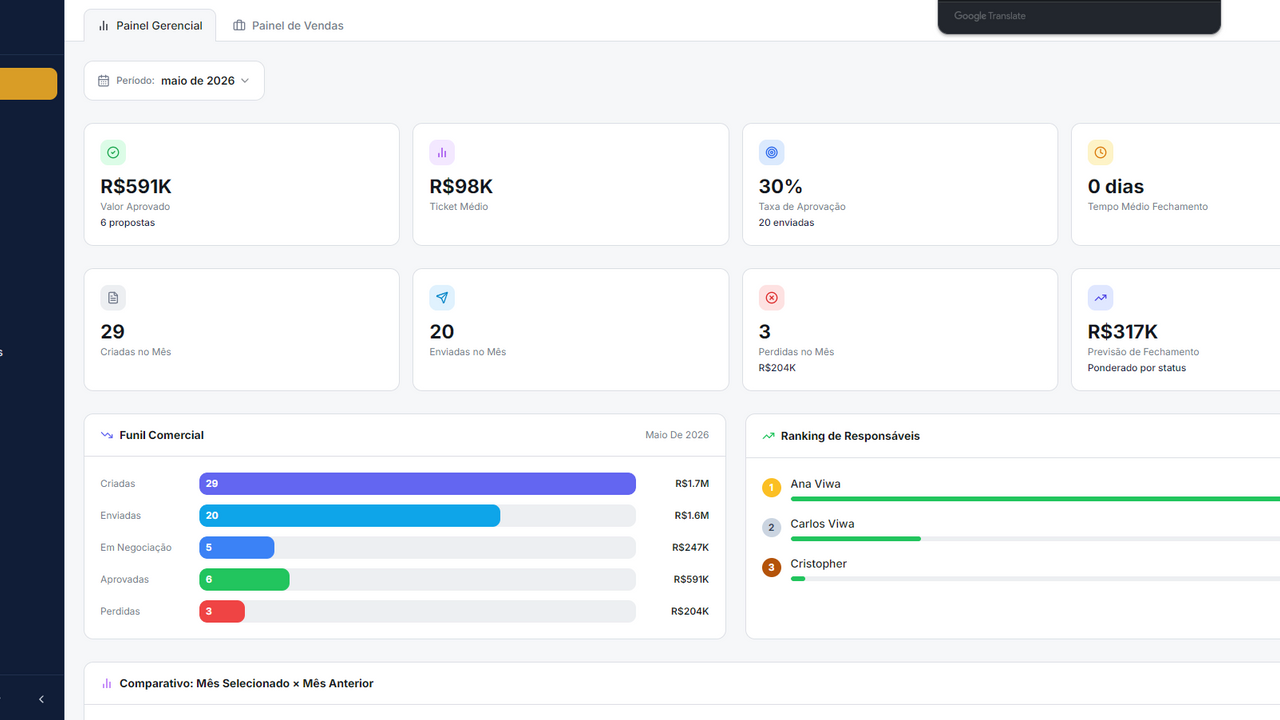
Task: Click the R$247K value in Em Negociação row
Action: coord(690,548)
